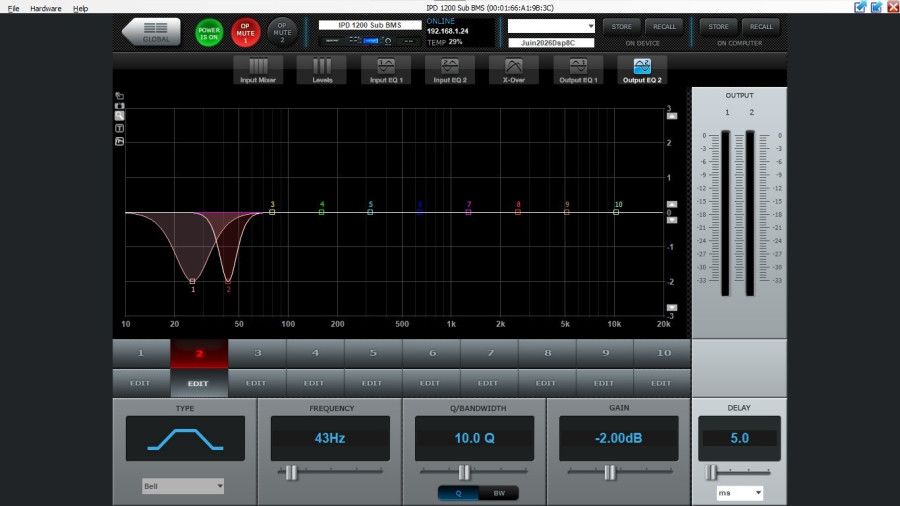Screen dimensions: 900x506
Task: Select EQ band 3 tab
Action: [257, 353]
